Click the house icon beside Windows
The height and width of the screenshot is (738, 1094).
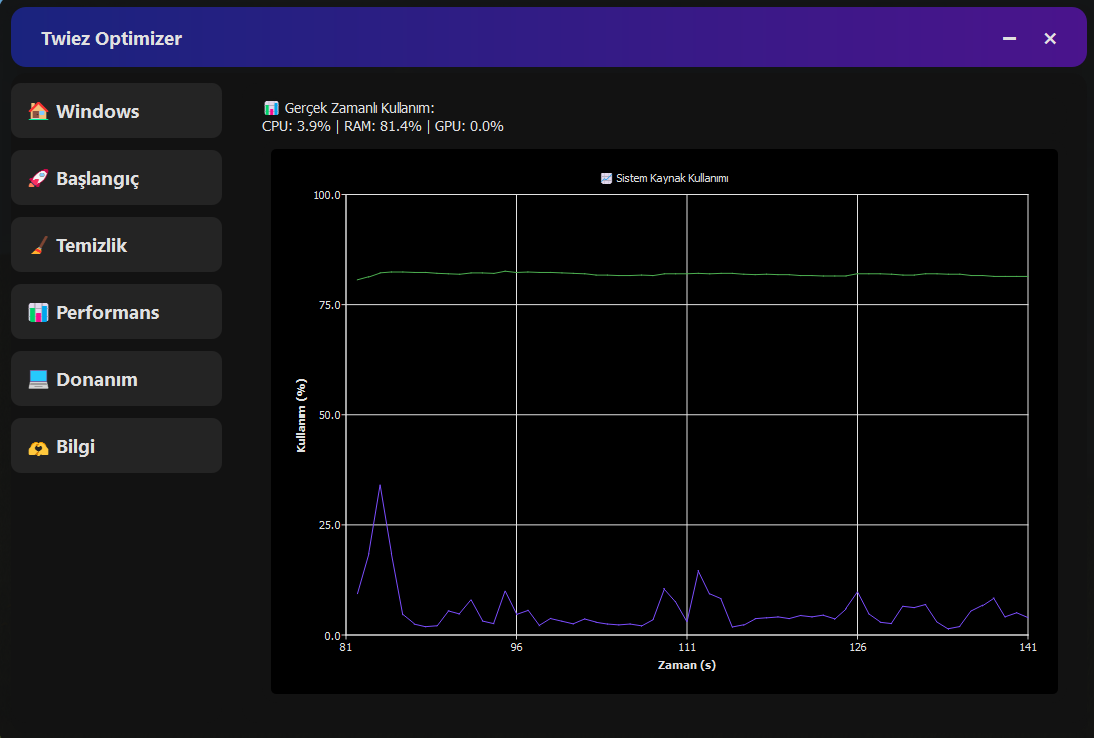[38, 111]
